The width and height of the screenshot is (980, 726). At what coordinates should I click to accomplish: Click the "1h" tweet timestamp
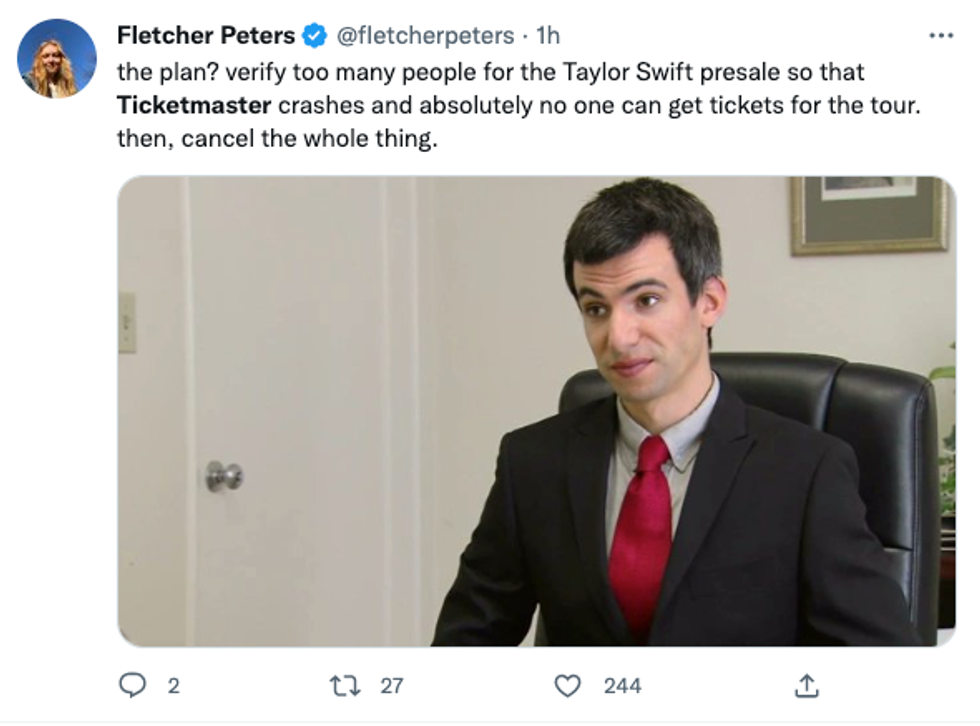click(x=548, y=36)
